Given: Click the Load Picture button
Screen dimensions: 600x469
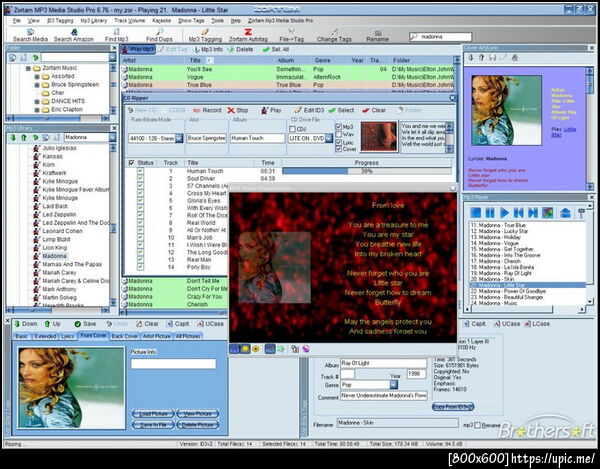Looking at the screenshot, I should click(x=153, y=414).
